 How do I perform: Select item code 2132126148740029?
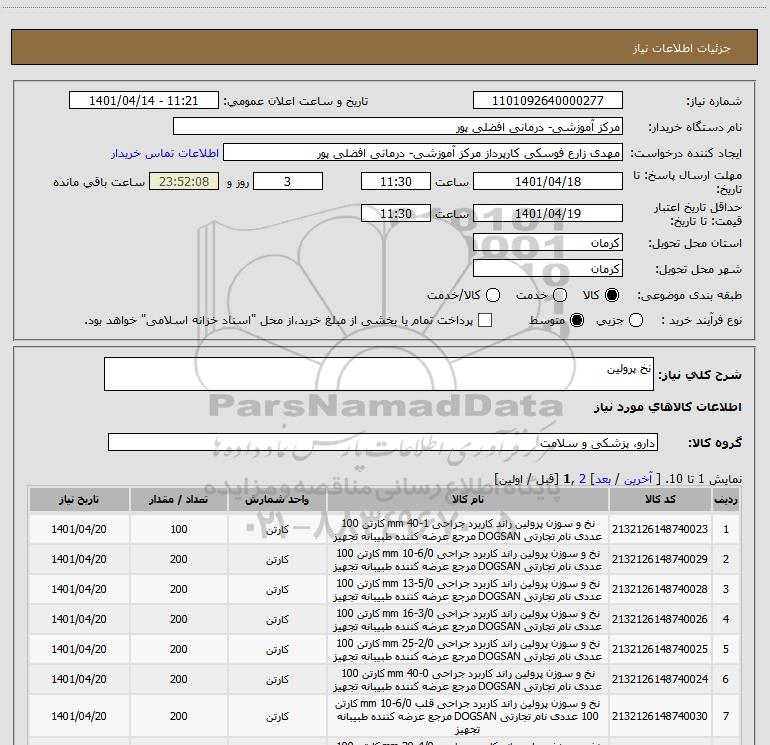tap(660, 559)
